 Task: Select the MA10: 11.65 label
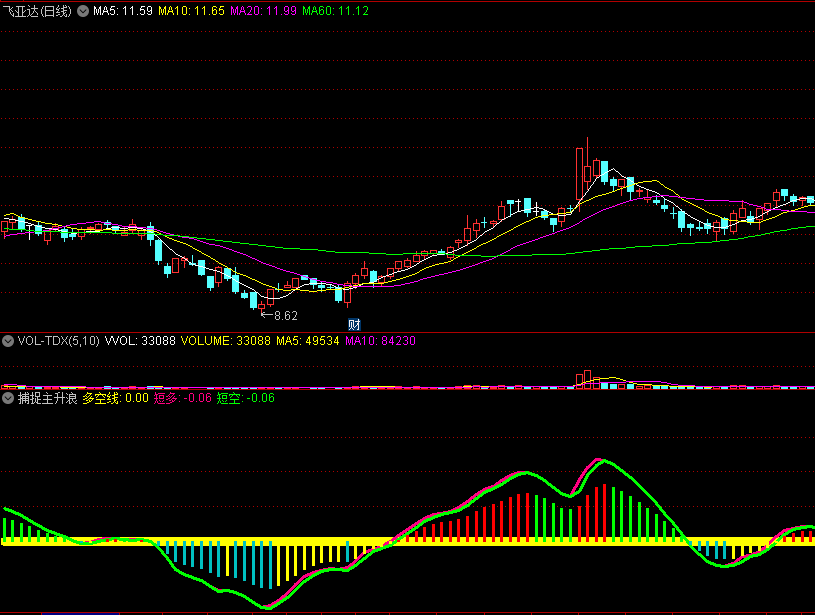pos(191,11)
